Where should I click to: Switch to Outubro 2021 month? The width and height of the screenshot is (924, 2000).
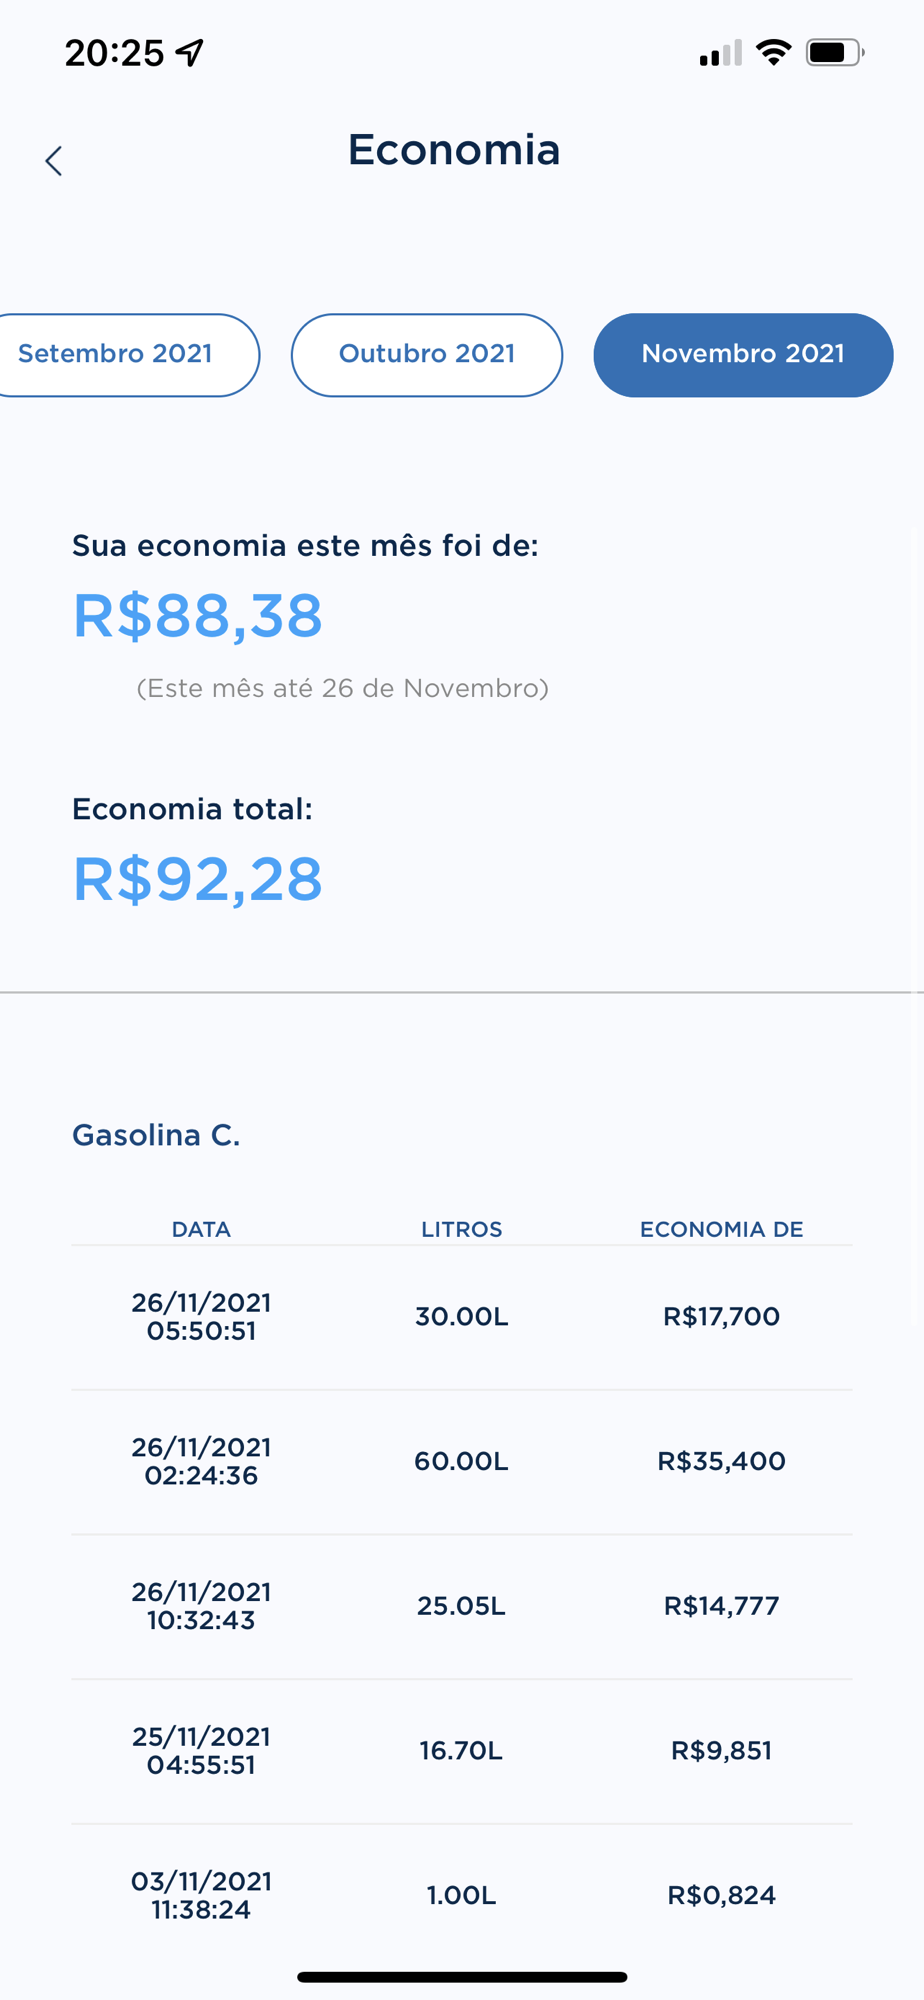click(x=427, y=355)
